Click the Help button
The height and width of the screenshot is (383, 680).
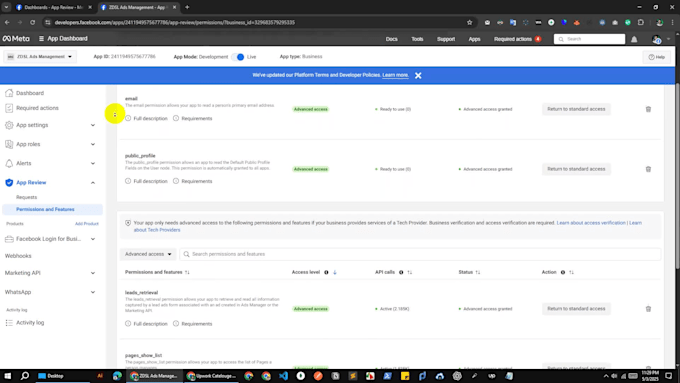point(657,57)
